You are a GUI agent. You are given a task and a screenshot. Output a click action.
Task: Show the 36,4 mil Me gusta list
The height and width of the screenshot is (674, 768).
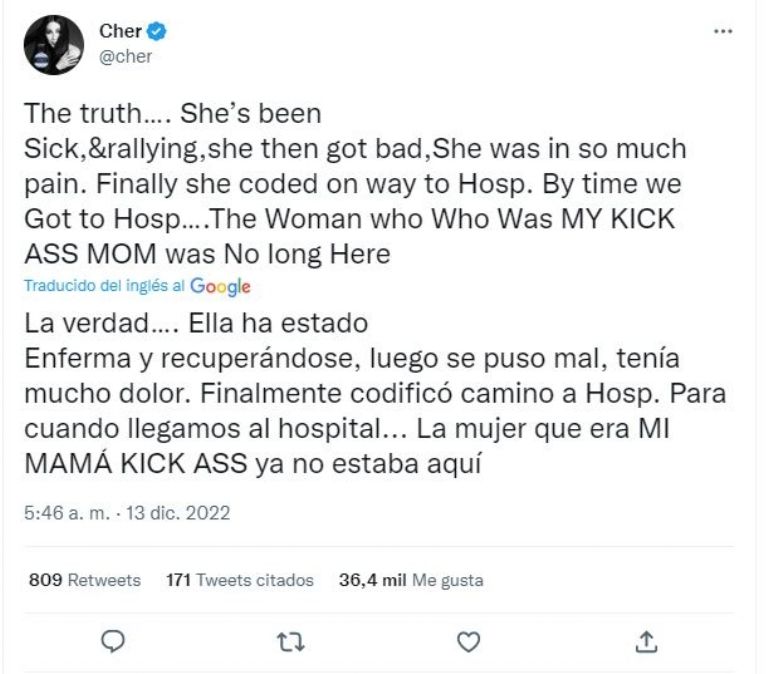(x=411, y=580)
